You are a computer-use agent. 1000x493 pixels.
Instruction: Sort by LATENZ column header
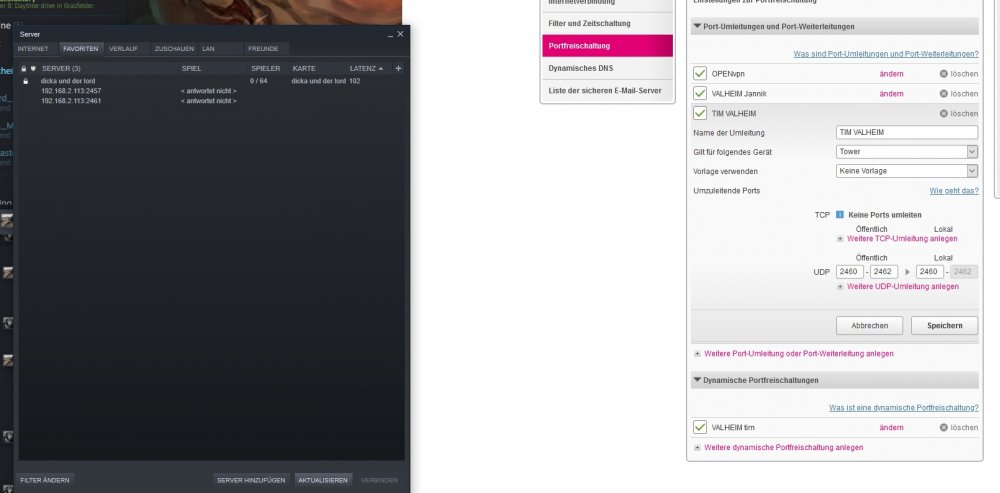pos(366,68)
